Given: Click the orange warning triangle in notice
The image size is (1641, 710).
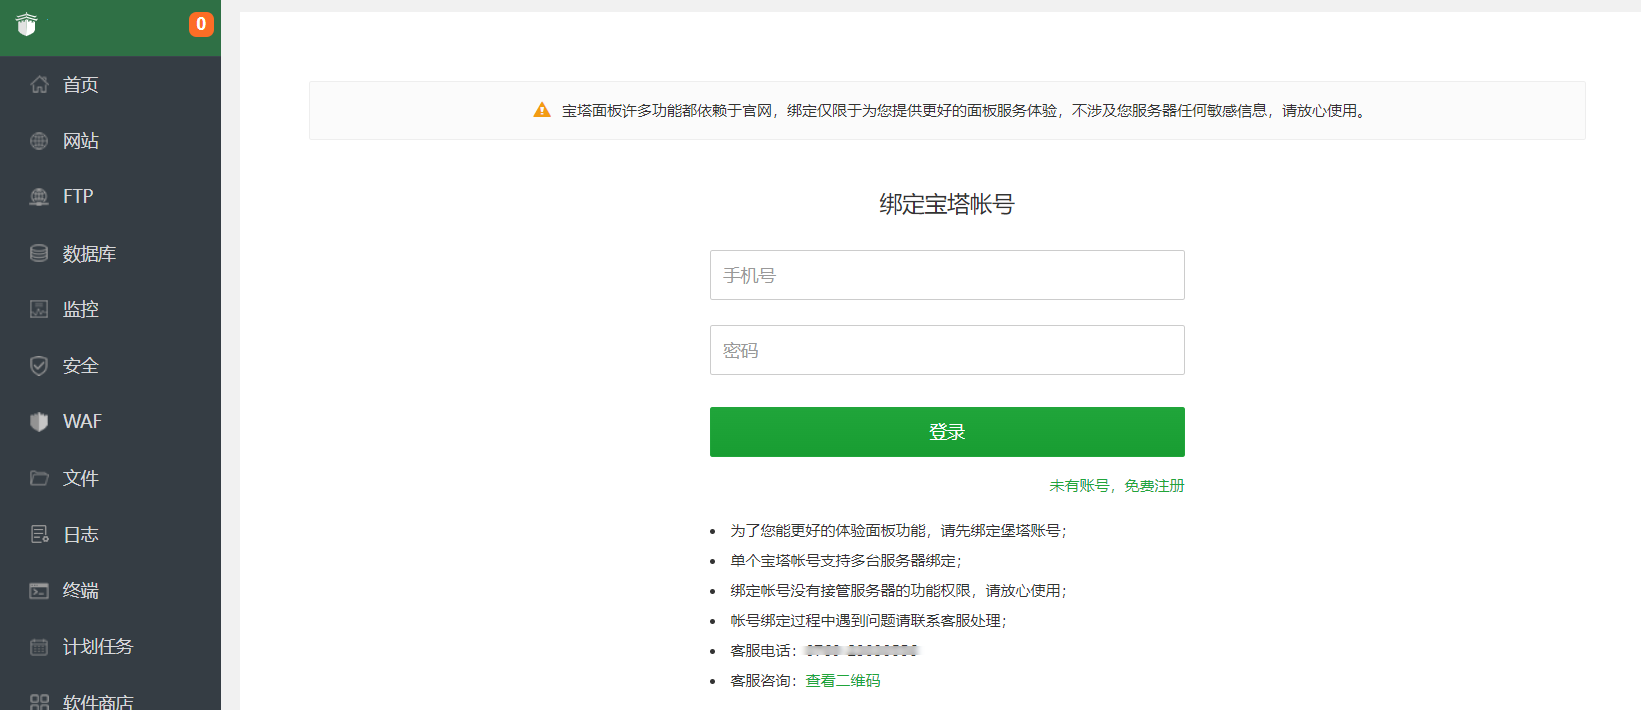Looking at the screenshot, I should click(542, 110).
